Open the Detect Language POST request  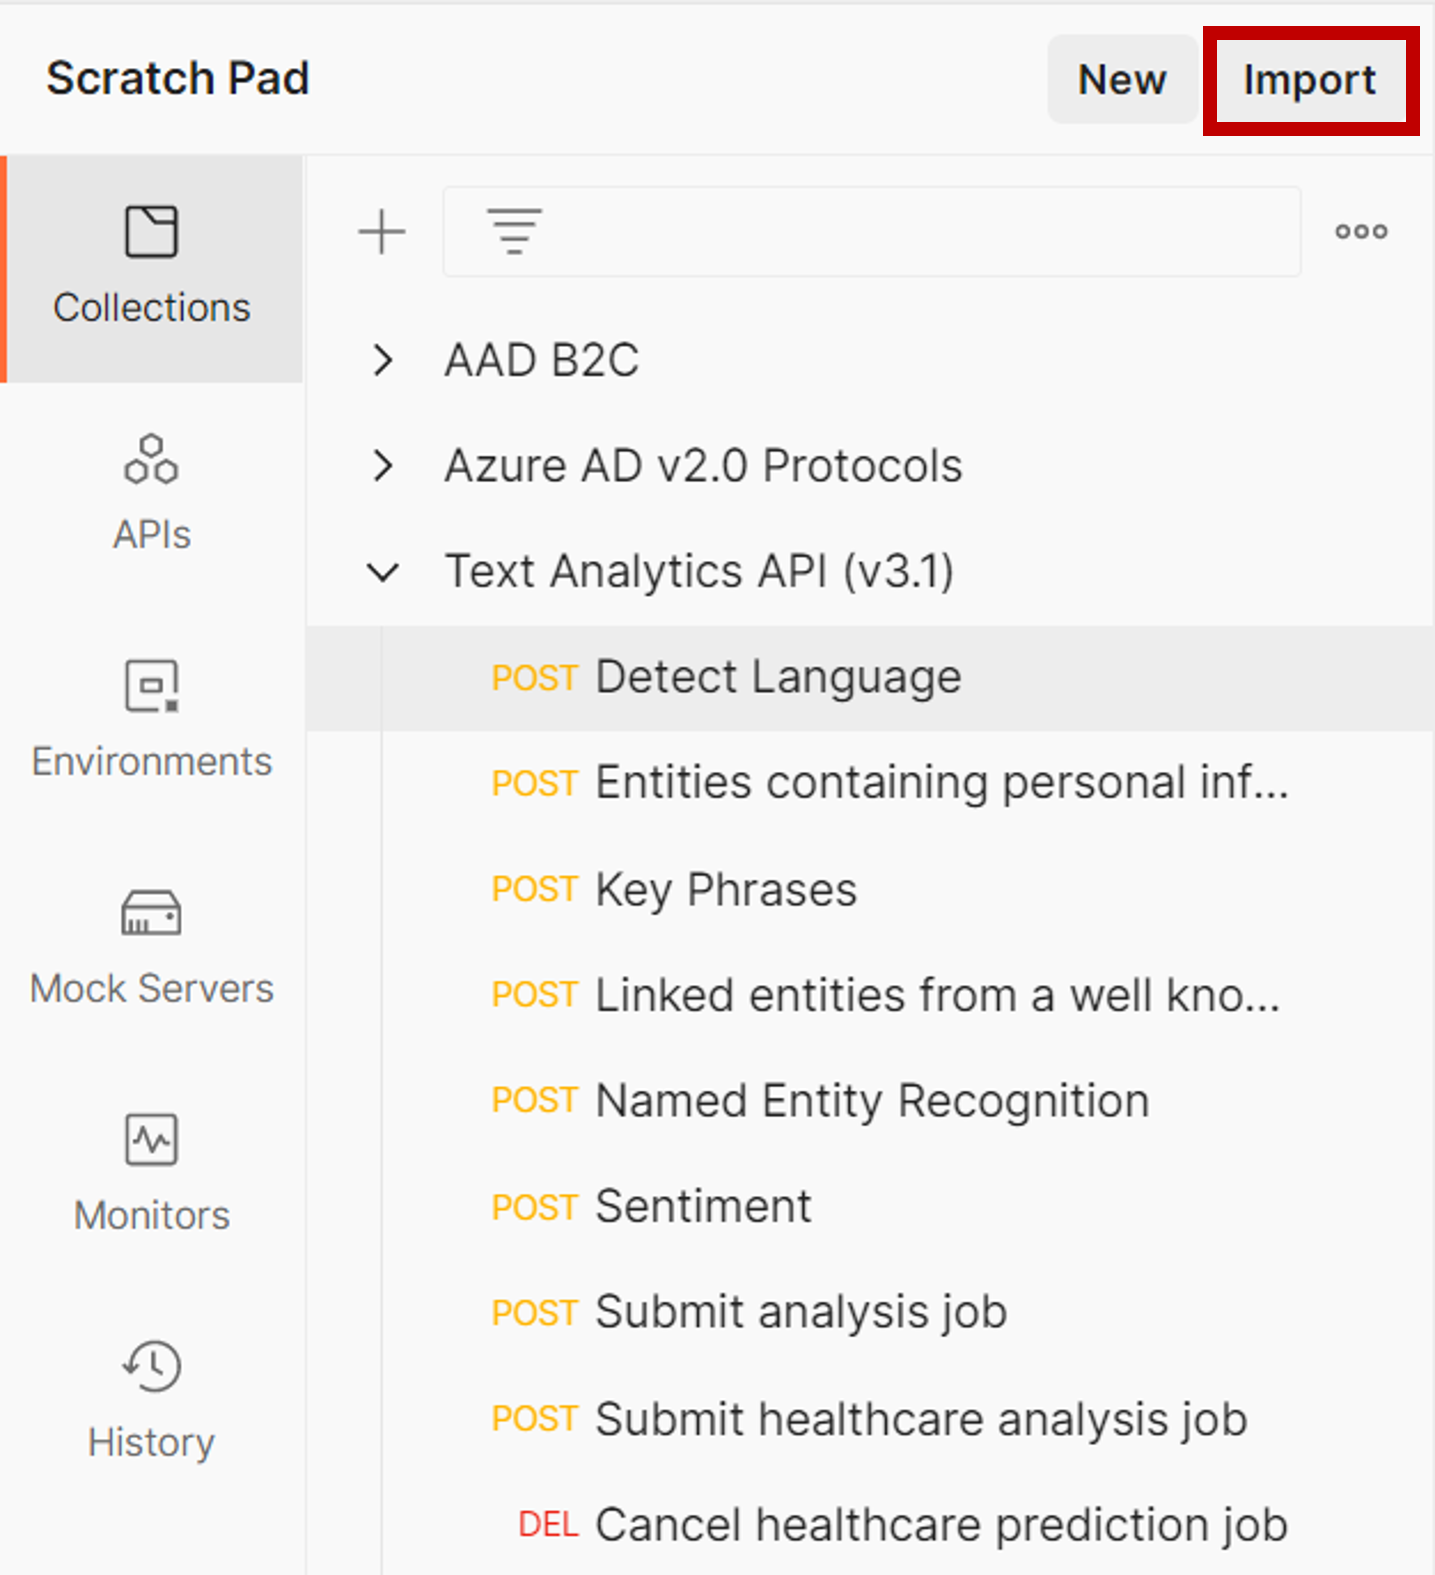point(870,678)
